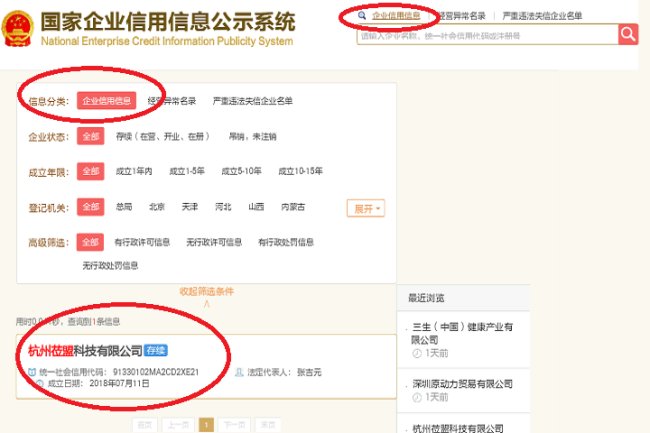Choose 河北 registration authority

click(x=223, y=207)
